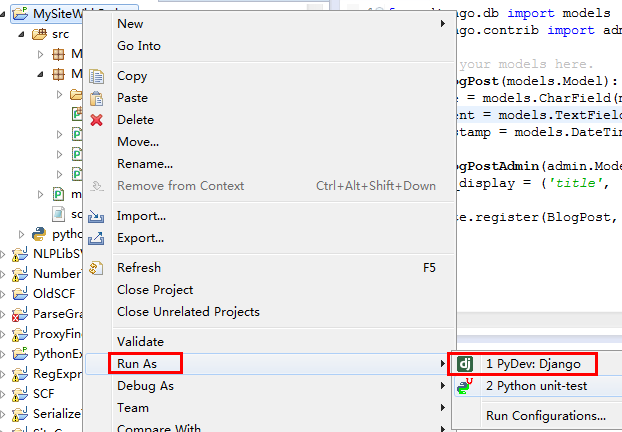This screenshot has height=432, width=622.
Task: Select Run Configurations... in submenu
Action: coord(545,416)
